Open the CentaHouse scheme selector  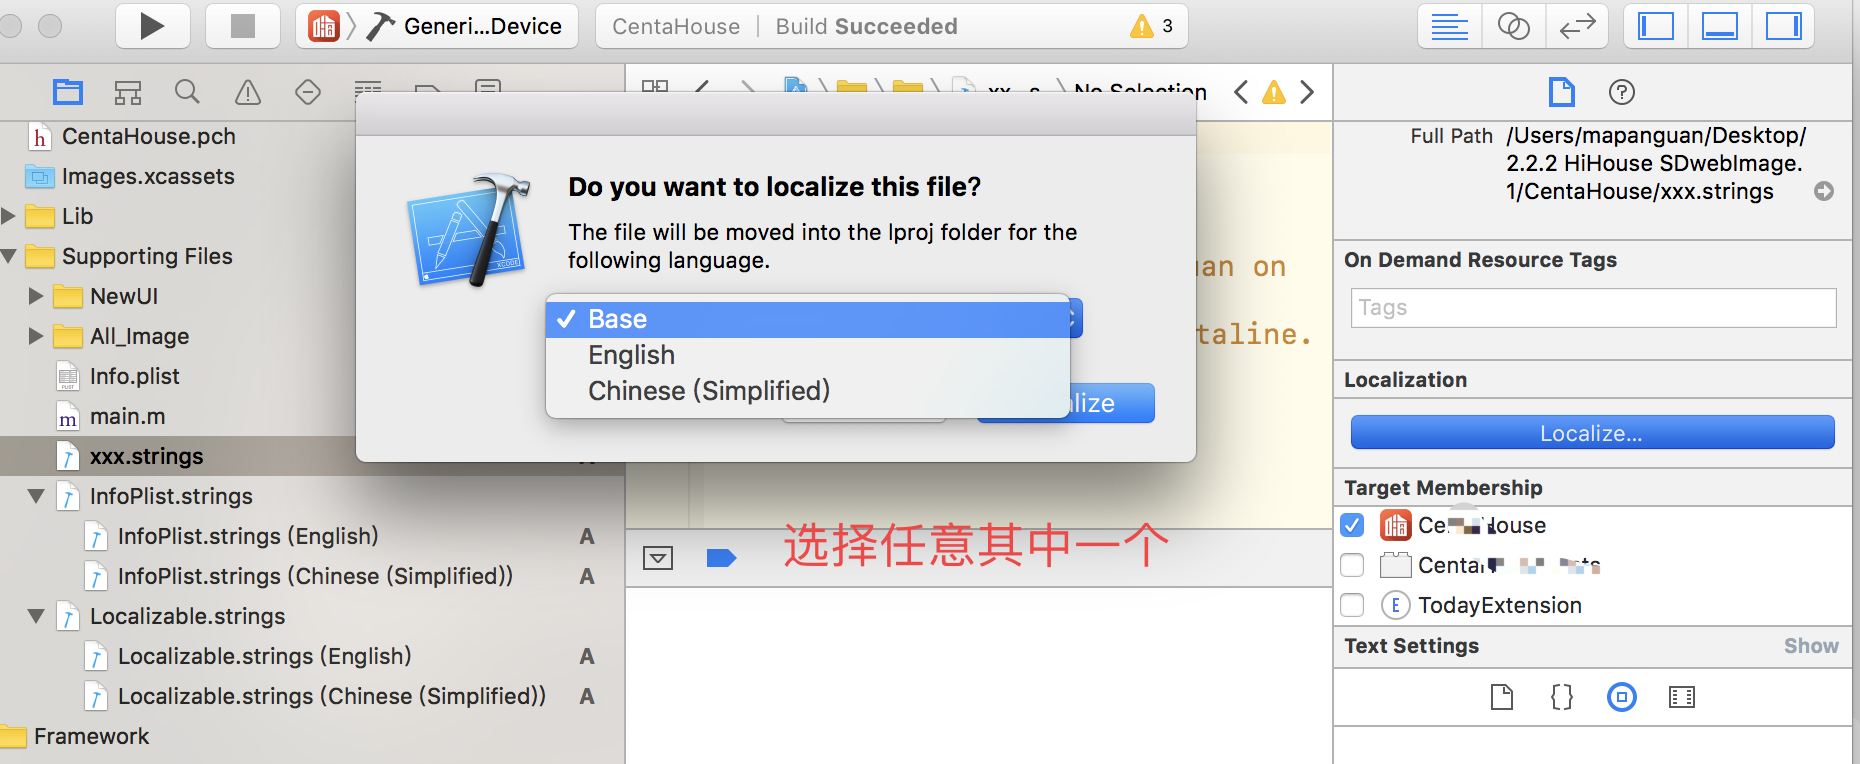[324, 26]
